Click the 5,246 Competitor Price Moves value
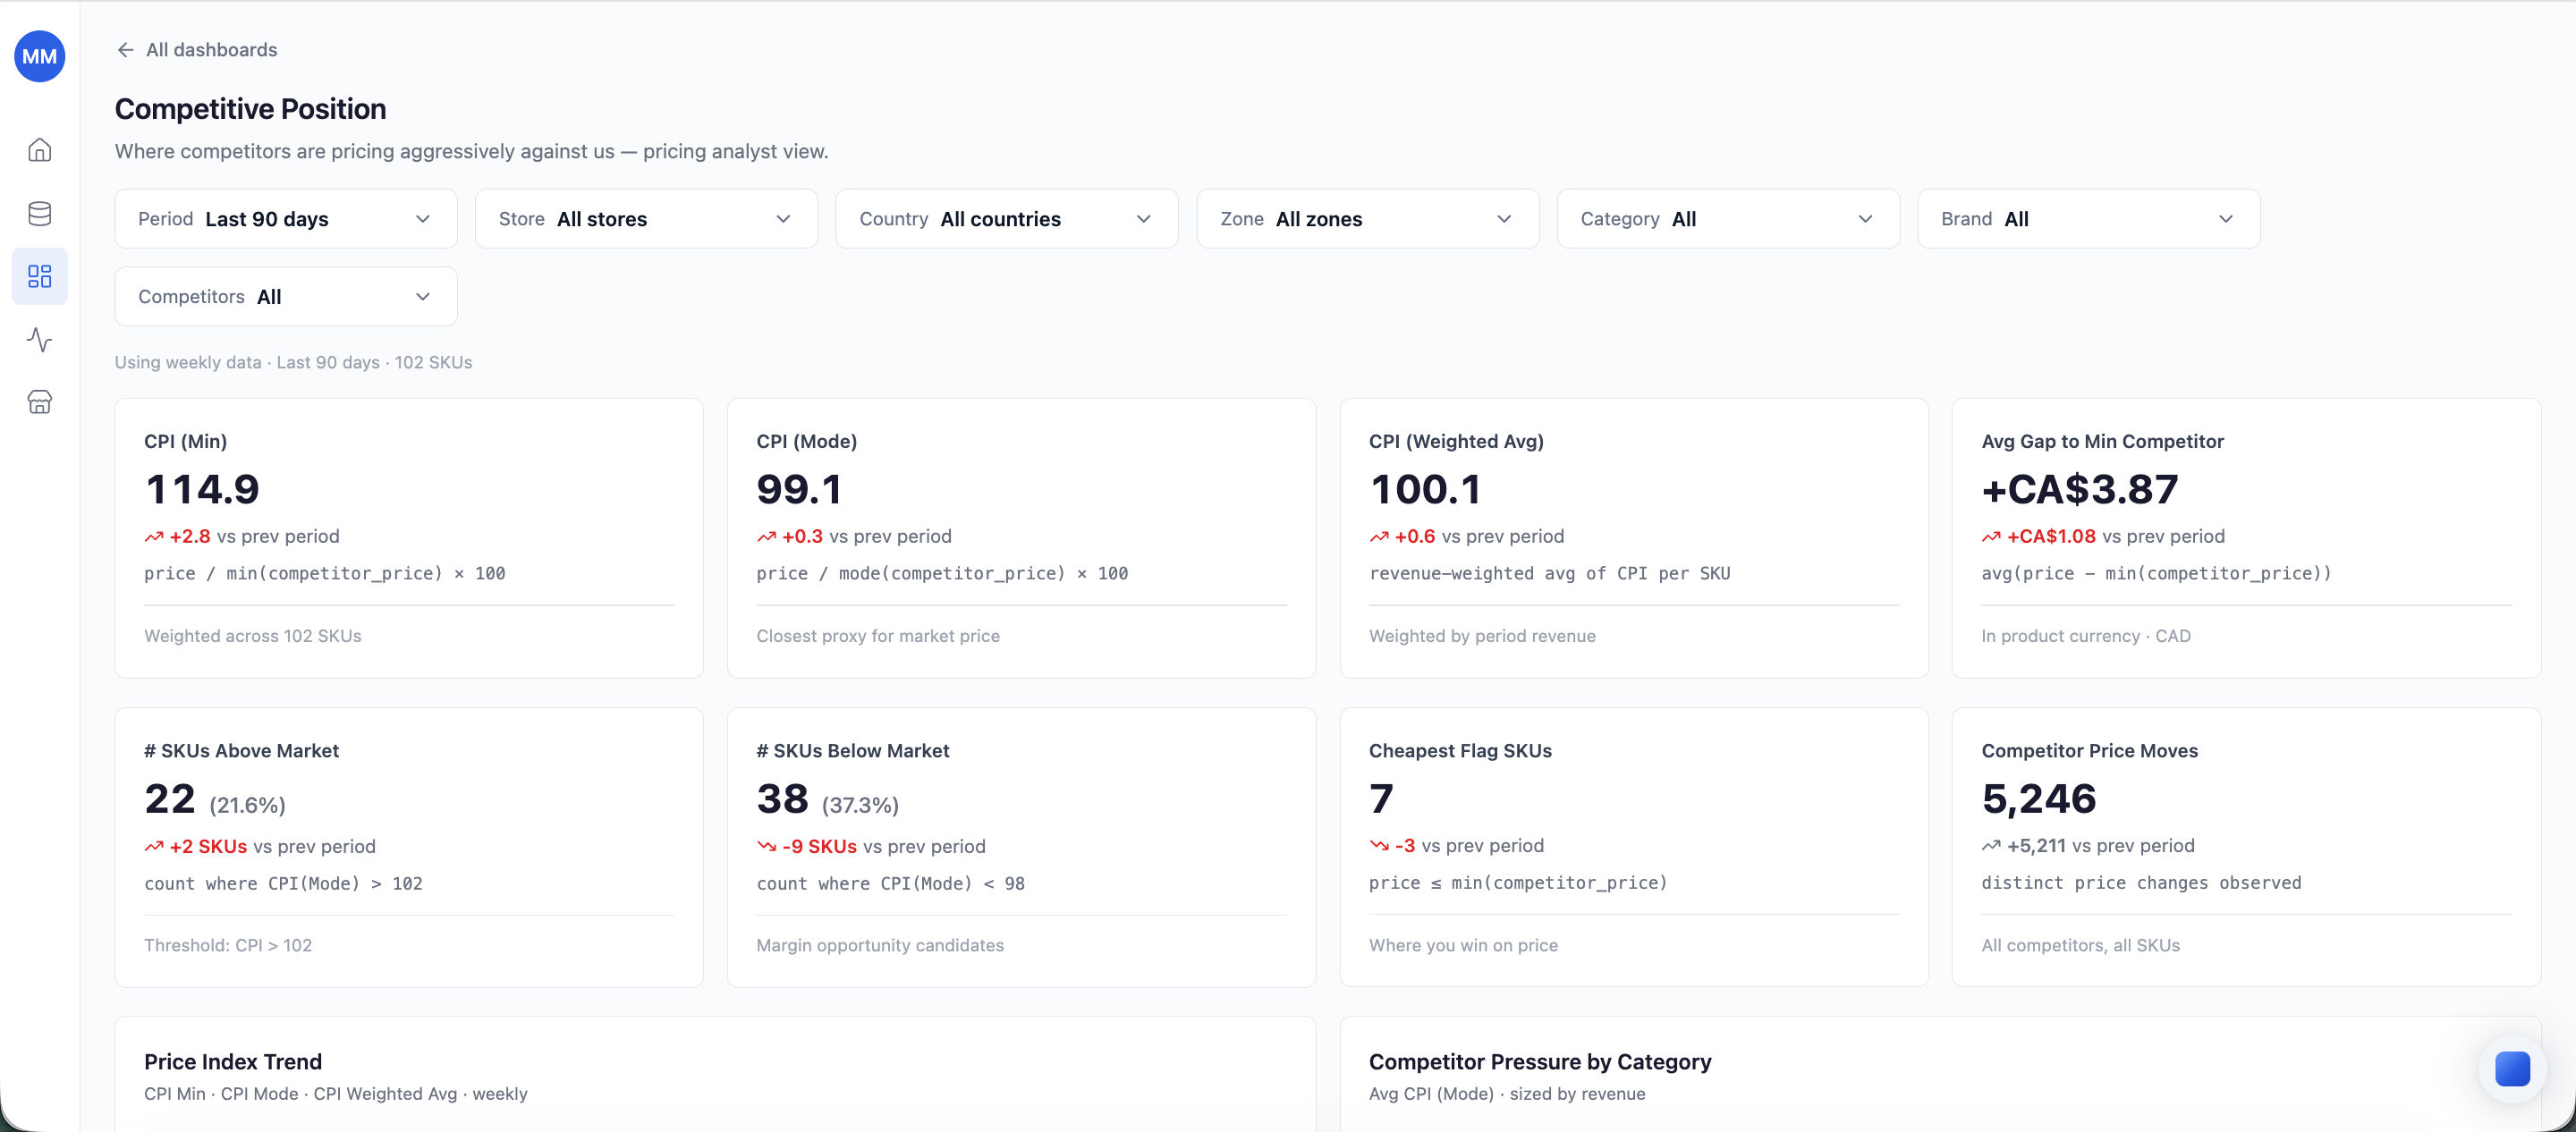This screenshot has width=2576, height=1132. coord(2038,798)
